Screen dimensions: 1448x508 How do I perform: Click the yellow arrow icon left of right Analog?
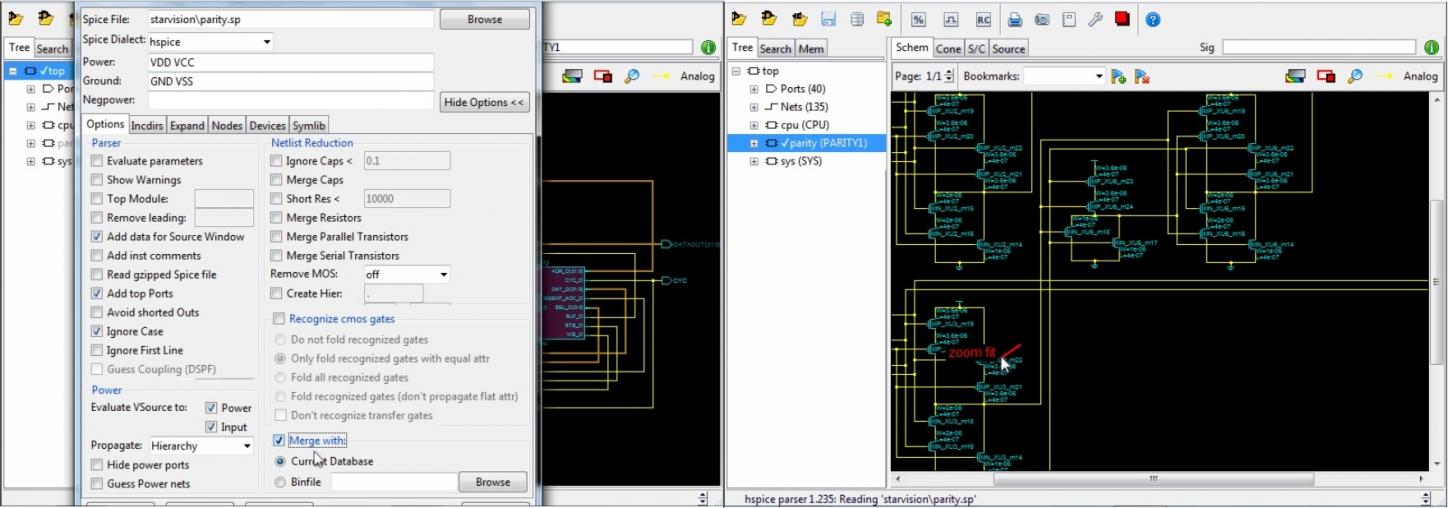click(x=1385, y=76)
